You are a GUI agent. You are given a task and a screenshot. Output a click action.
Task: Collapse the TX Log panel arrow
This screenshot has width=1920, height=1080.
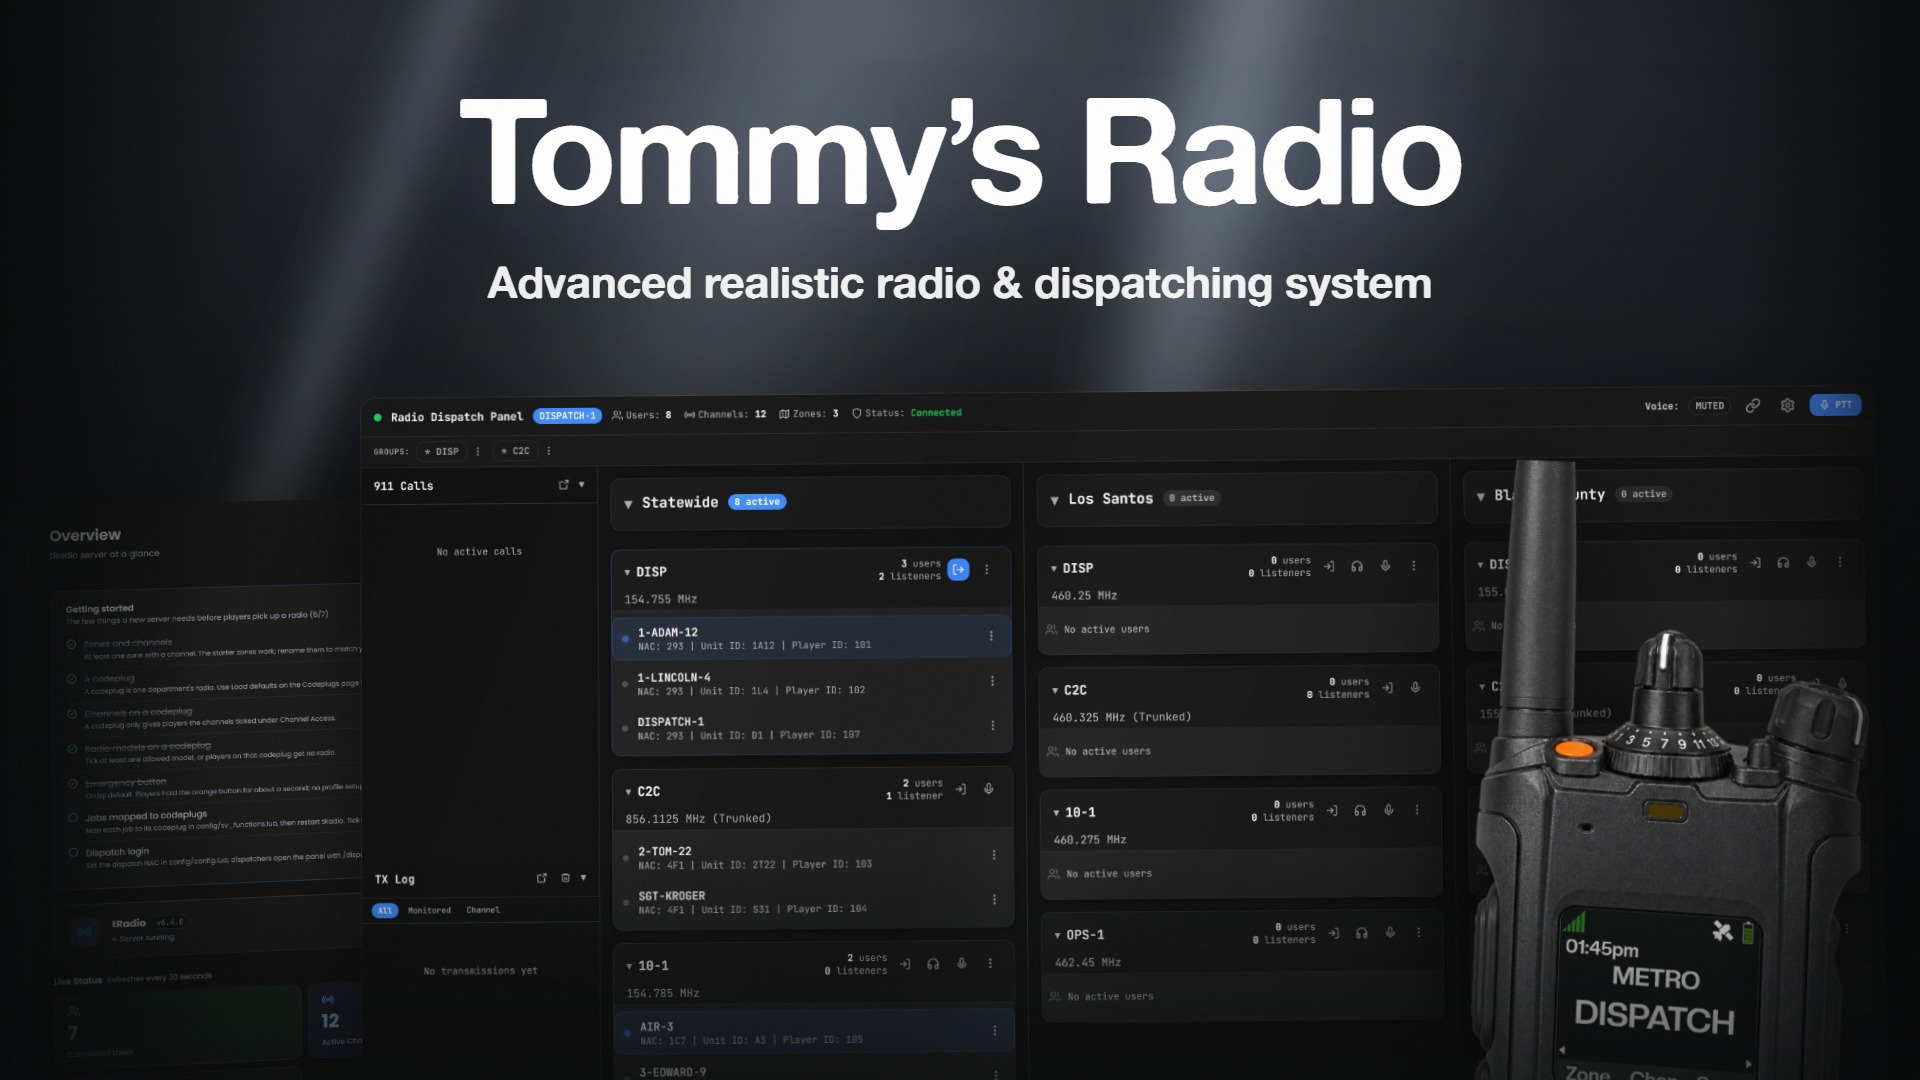click(583, 878)
